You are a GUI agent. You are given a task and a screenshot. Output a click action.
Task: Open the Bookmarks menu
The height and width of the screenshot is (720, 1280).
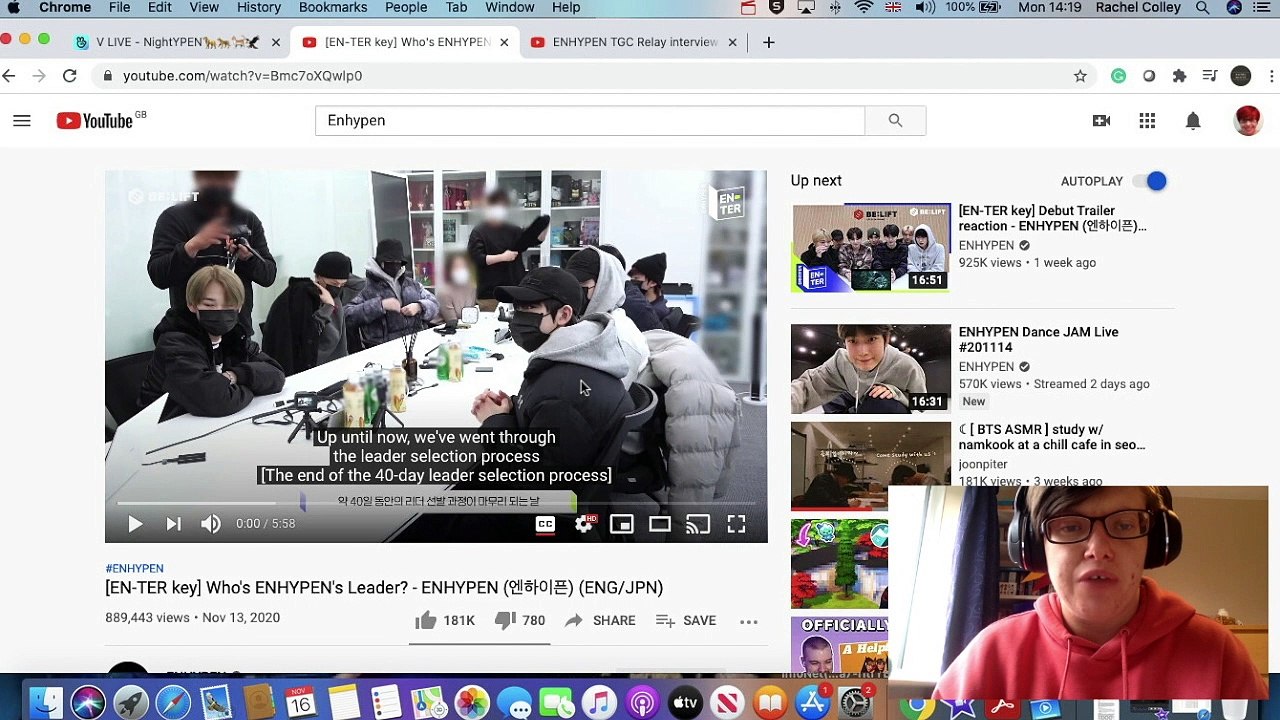click(x=333, y=7)
